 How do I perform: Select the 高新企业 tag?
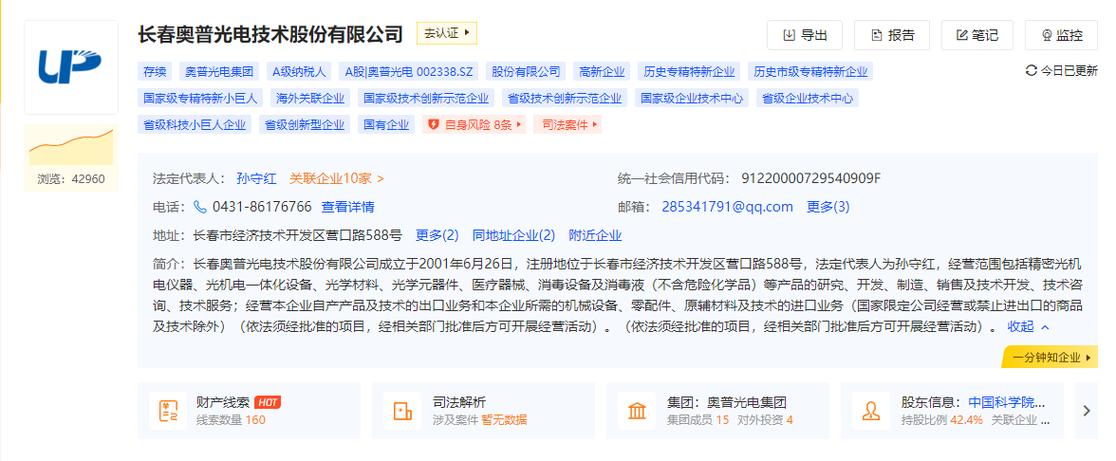tap(602, 71)
